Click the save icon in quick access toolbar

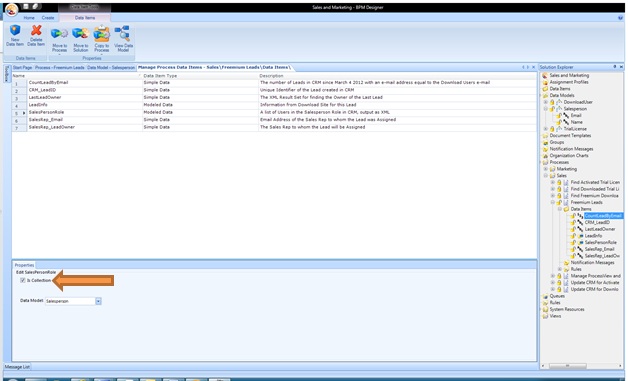coord(26,6)
